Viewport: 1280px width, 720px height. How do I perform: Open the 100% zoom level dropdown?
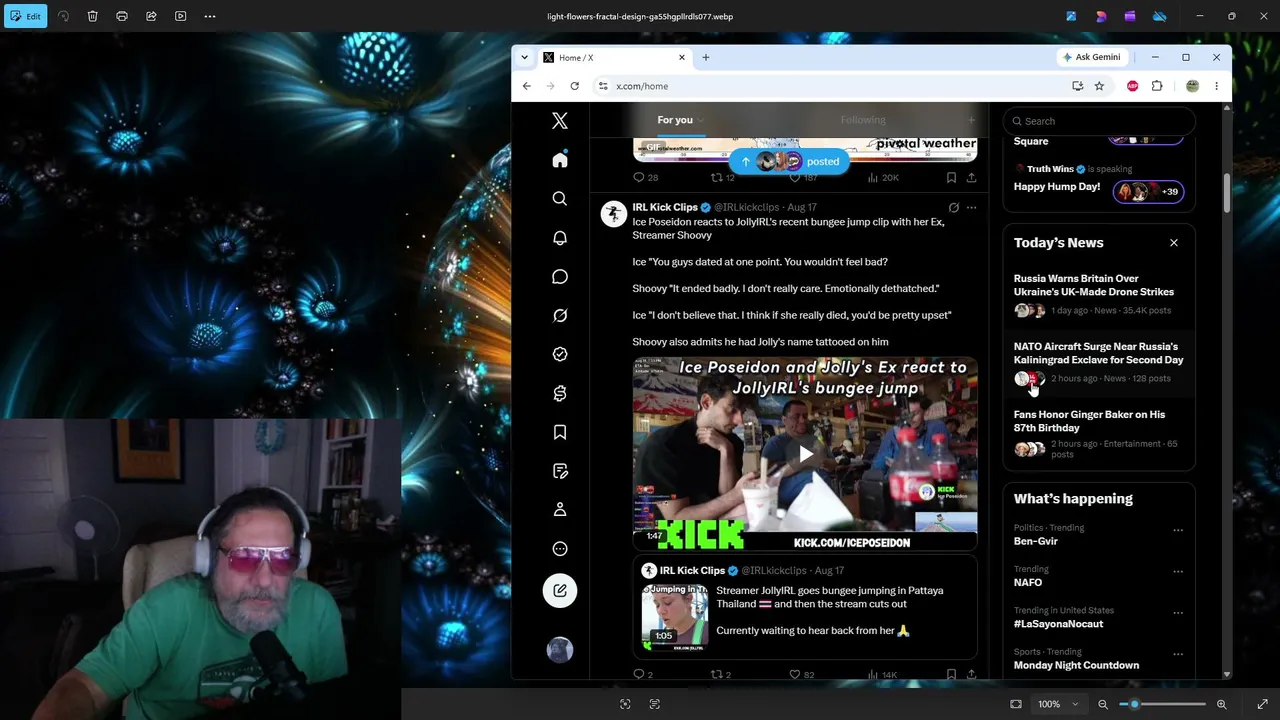[x=1058, y=704]
